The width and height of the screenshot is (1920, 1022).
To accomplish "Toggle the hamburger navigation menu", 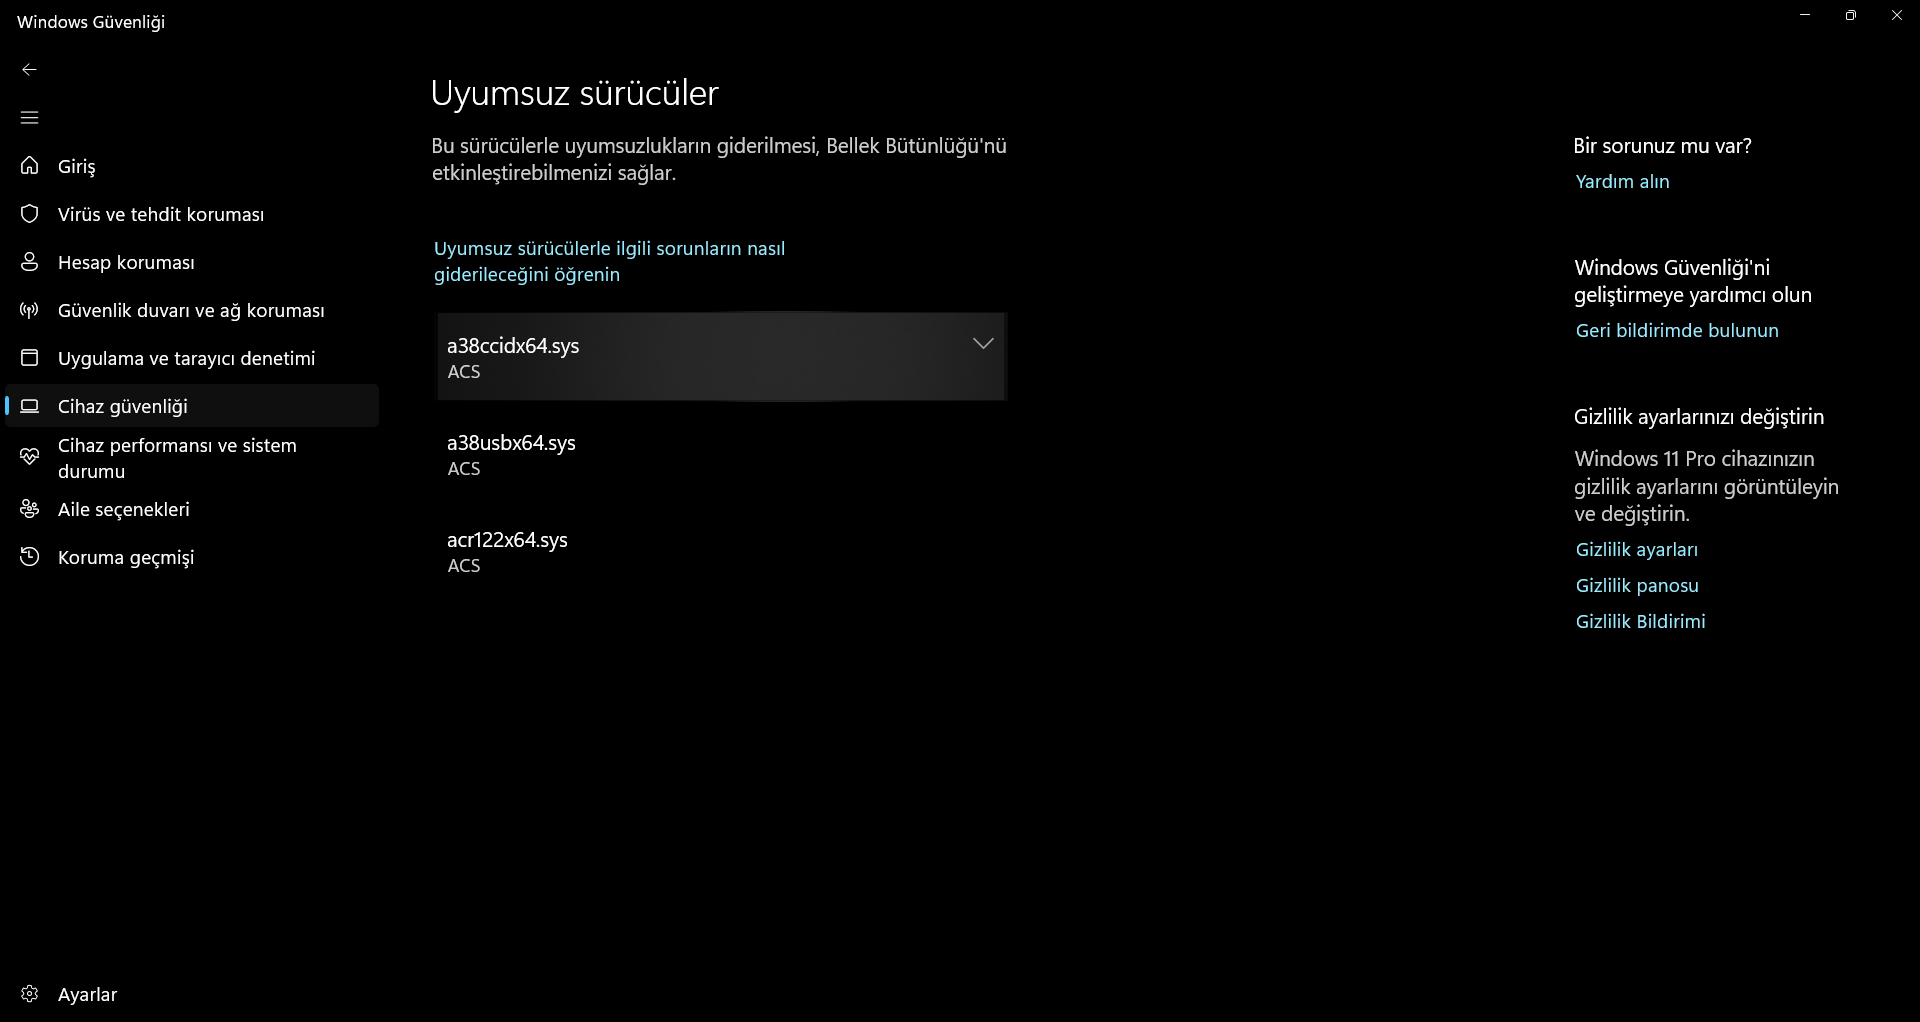I will pyautogui.click(x=29, y=118).
